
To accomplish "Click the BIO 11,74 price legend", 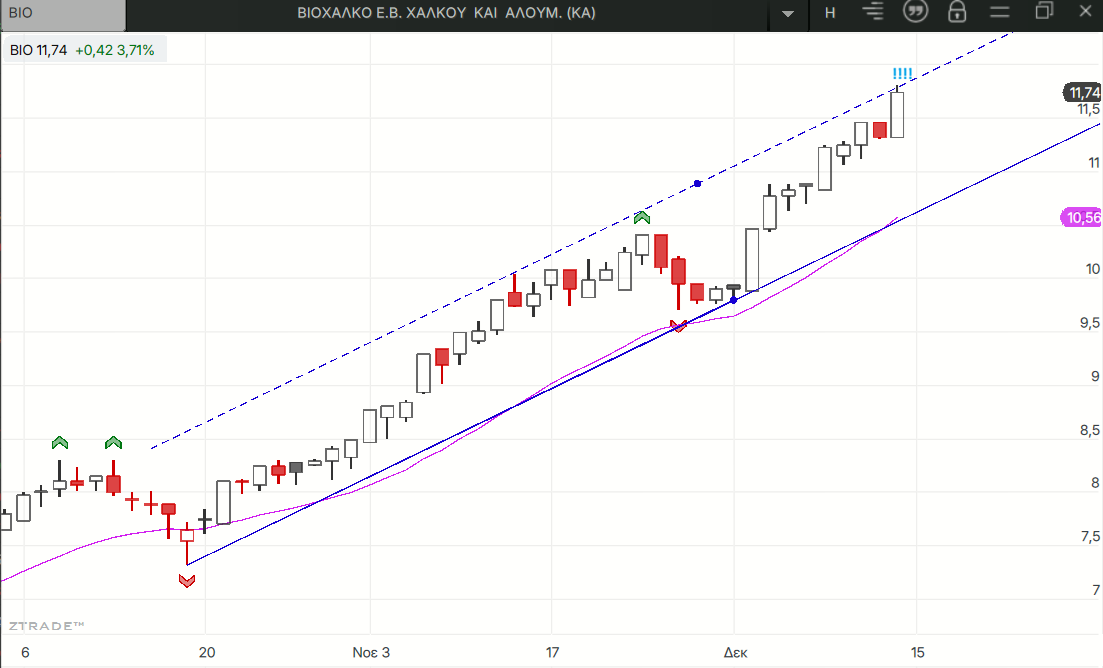I will pos(83,49).
